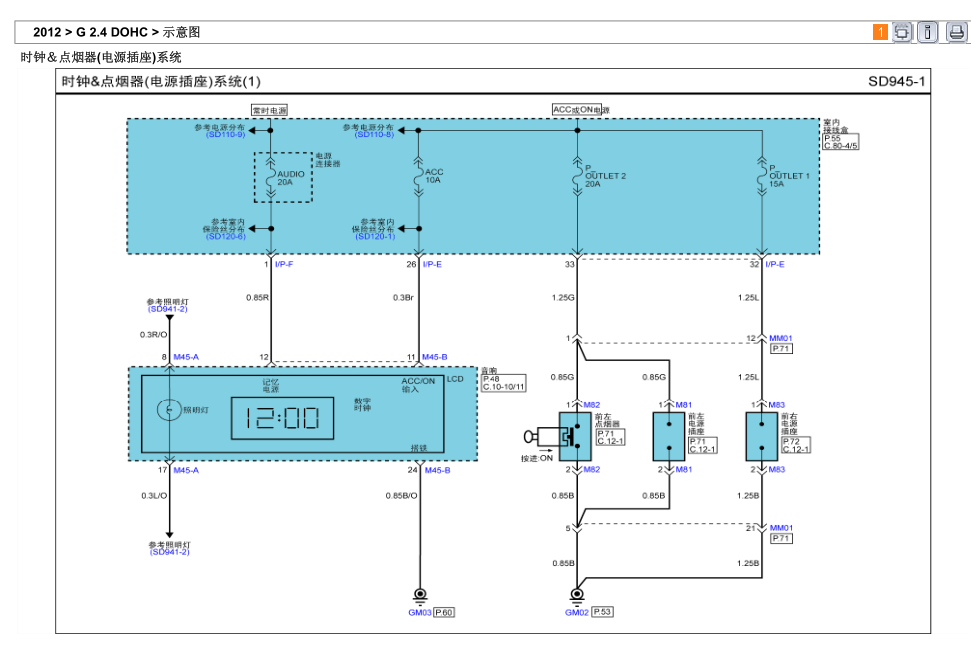The height and width of the screenshot is (651, 971).
Task: Click the P_OUTLET 2 20A fuse label
Action: tap(606, 176)
